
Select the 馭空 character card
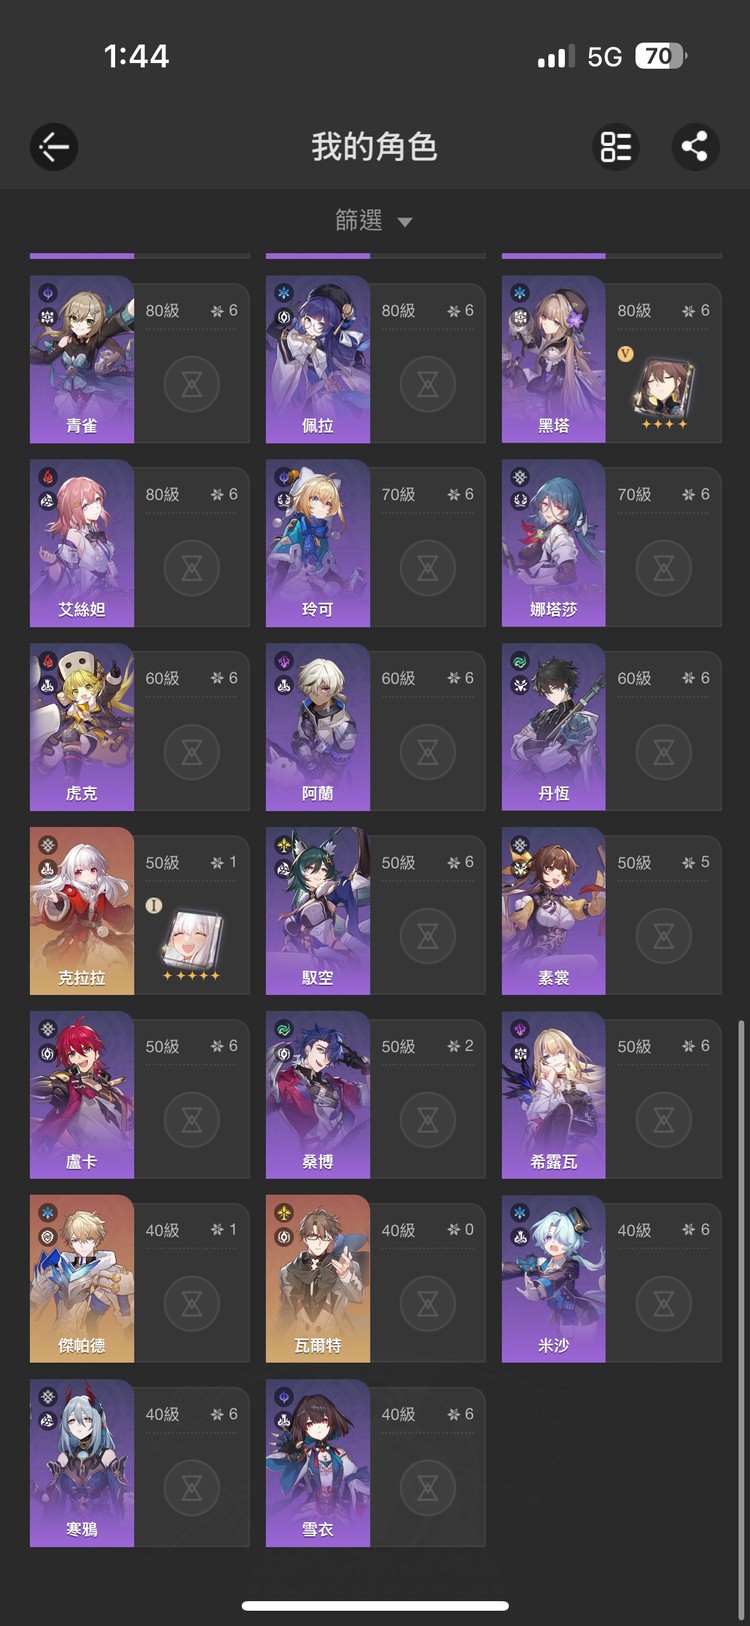coord(375,911)
